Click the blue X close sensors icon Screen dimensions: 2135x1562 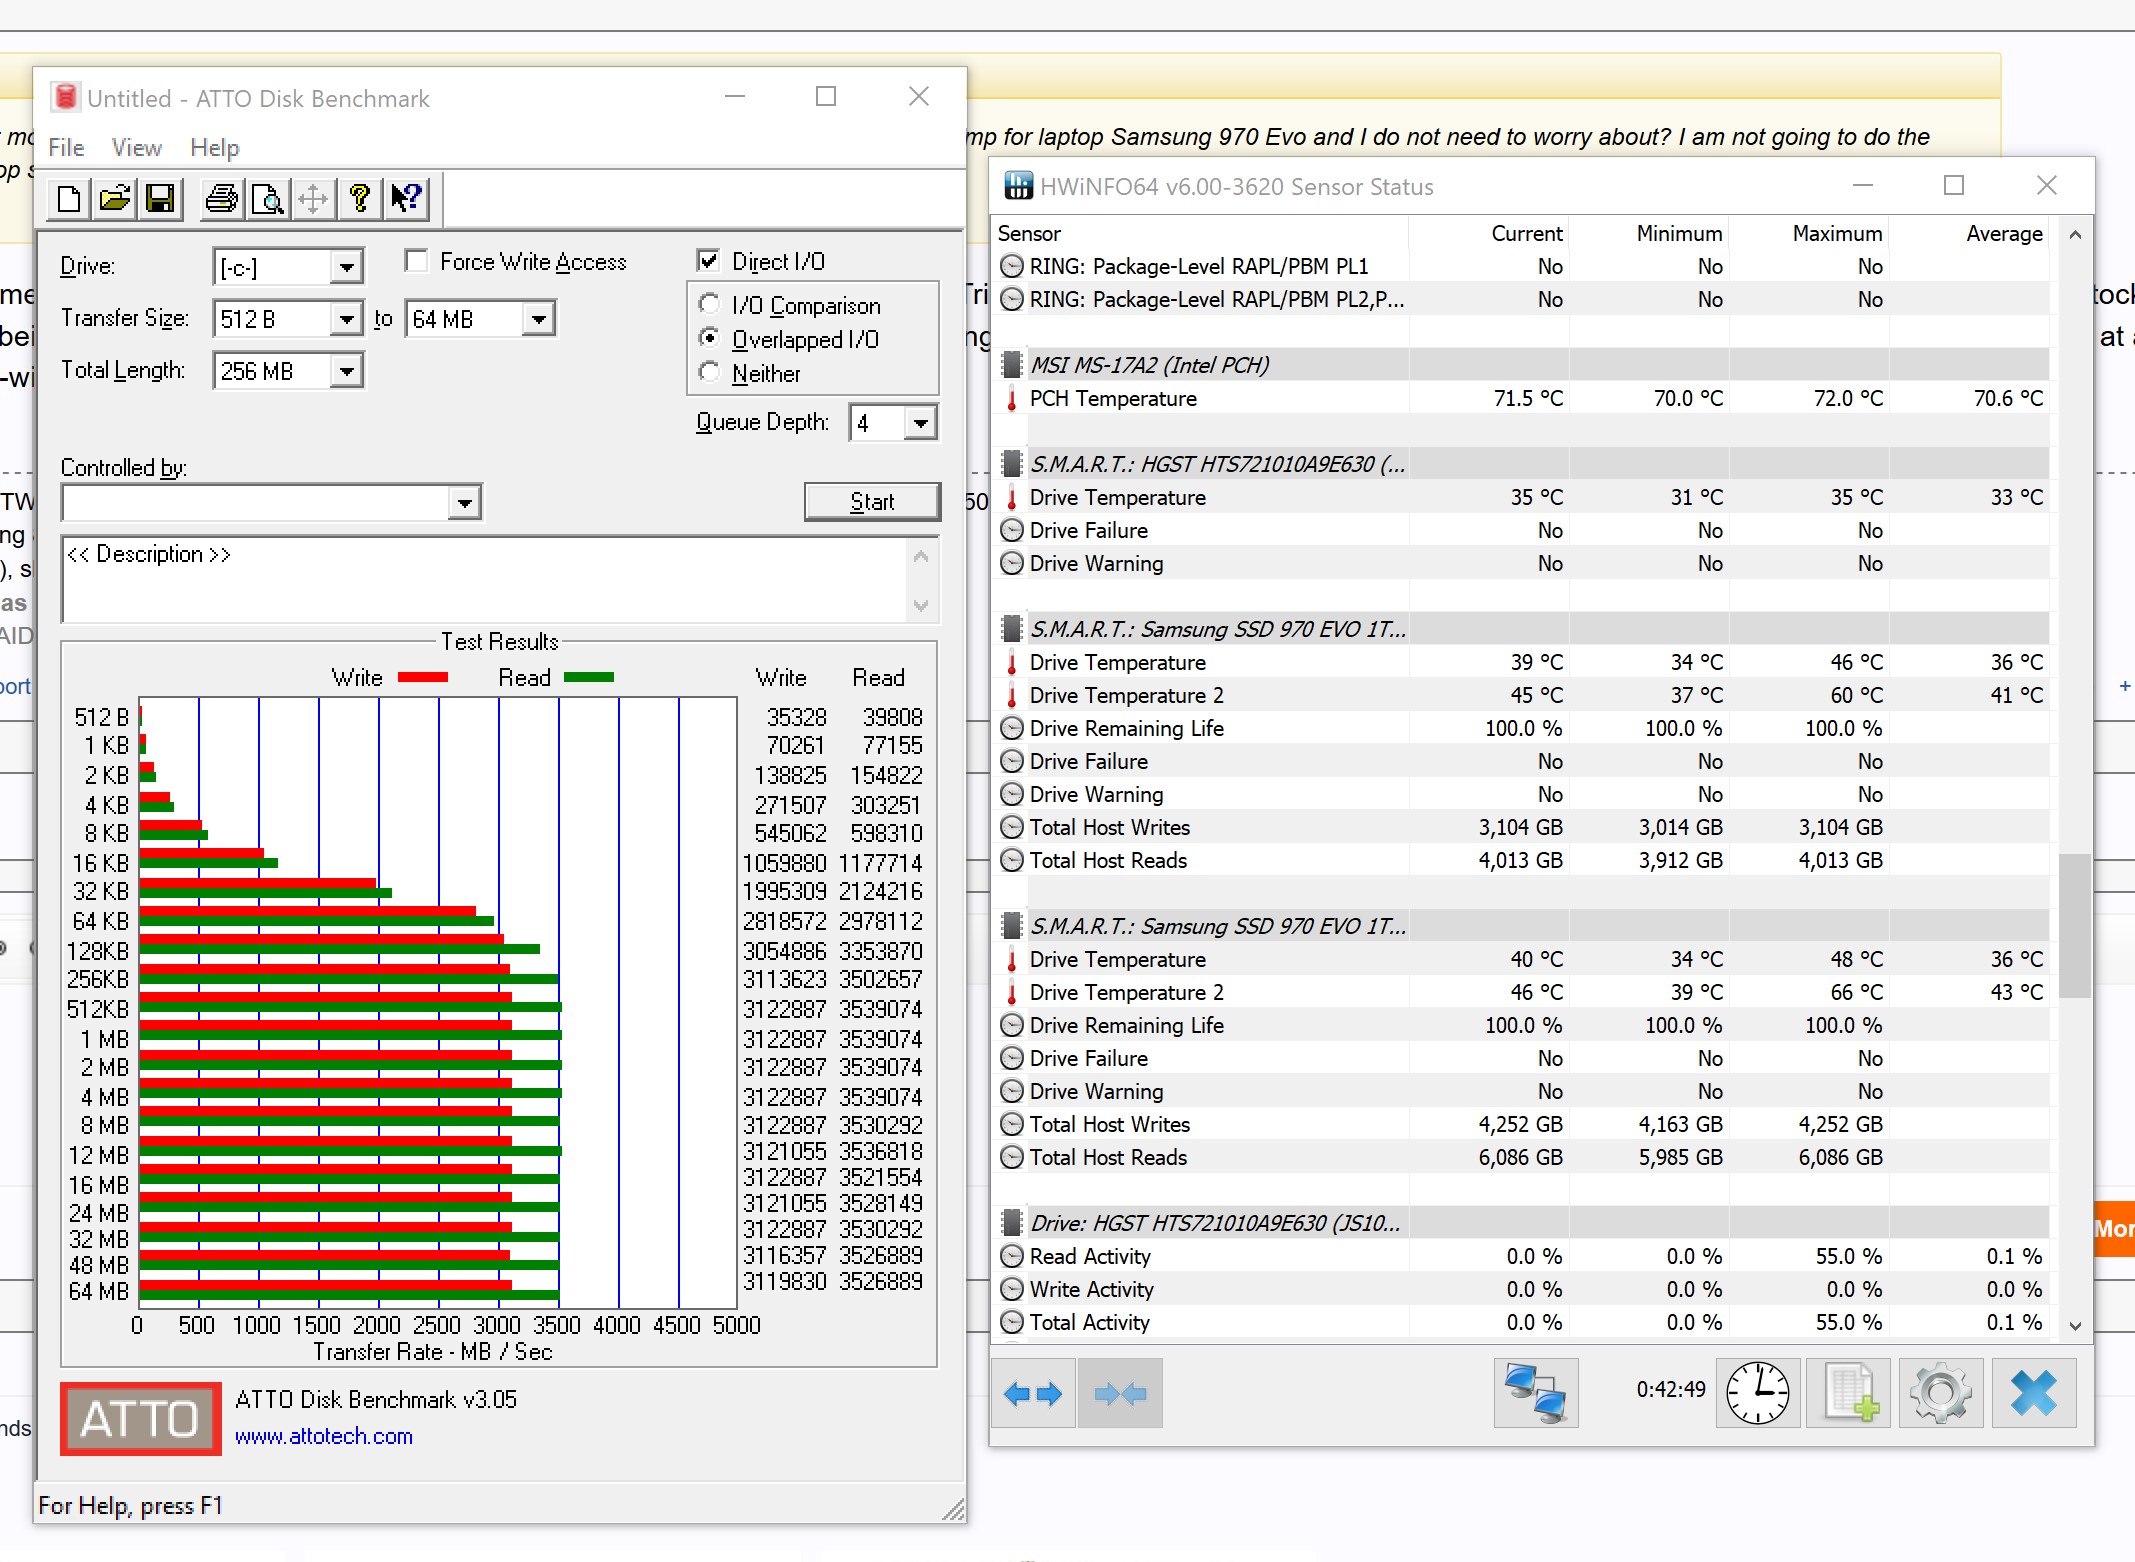(x=2034, y=1393)
